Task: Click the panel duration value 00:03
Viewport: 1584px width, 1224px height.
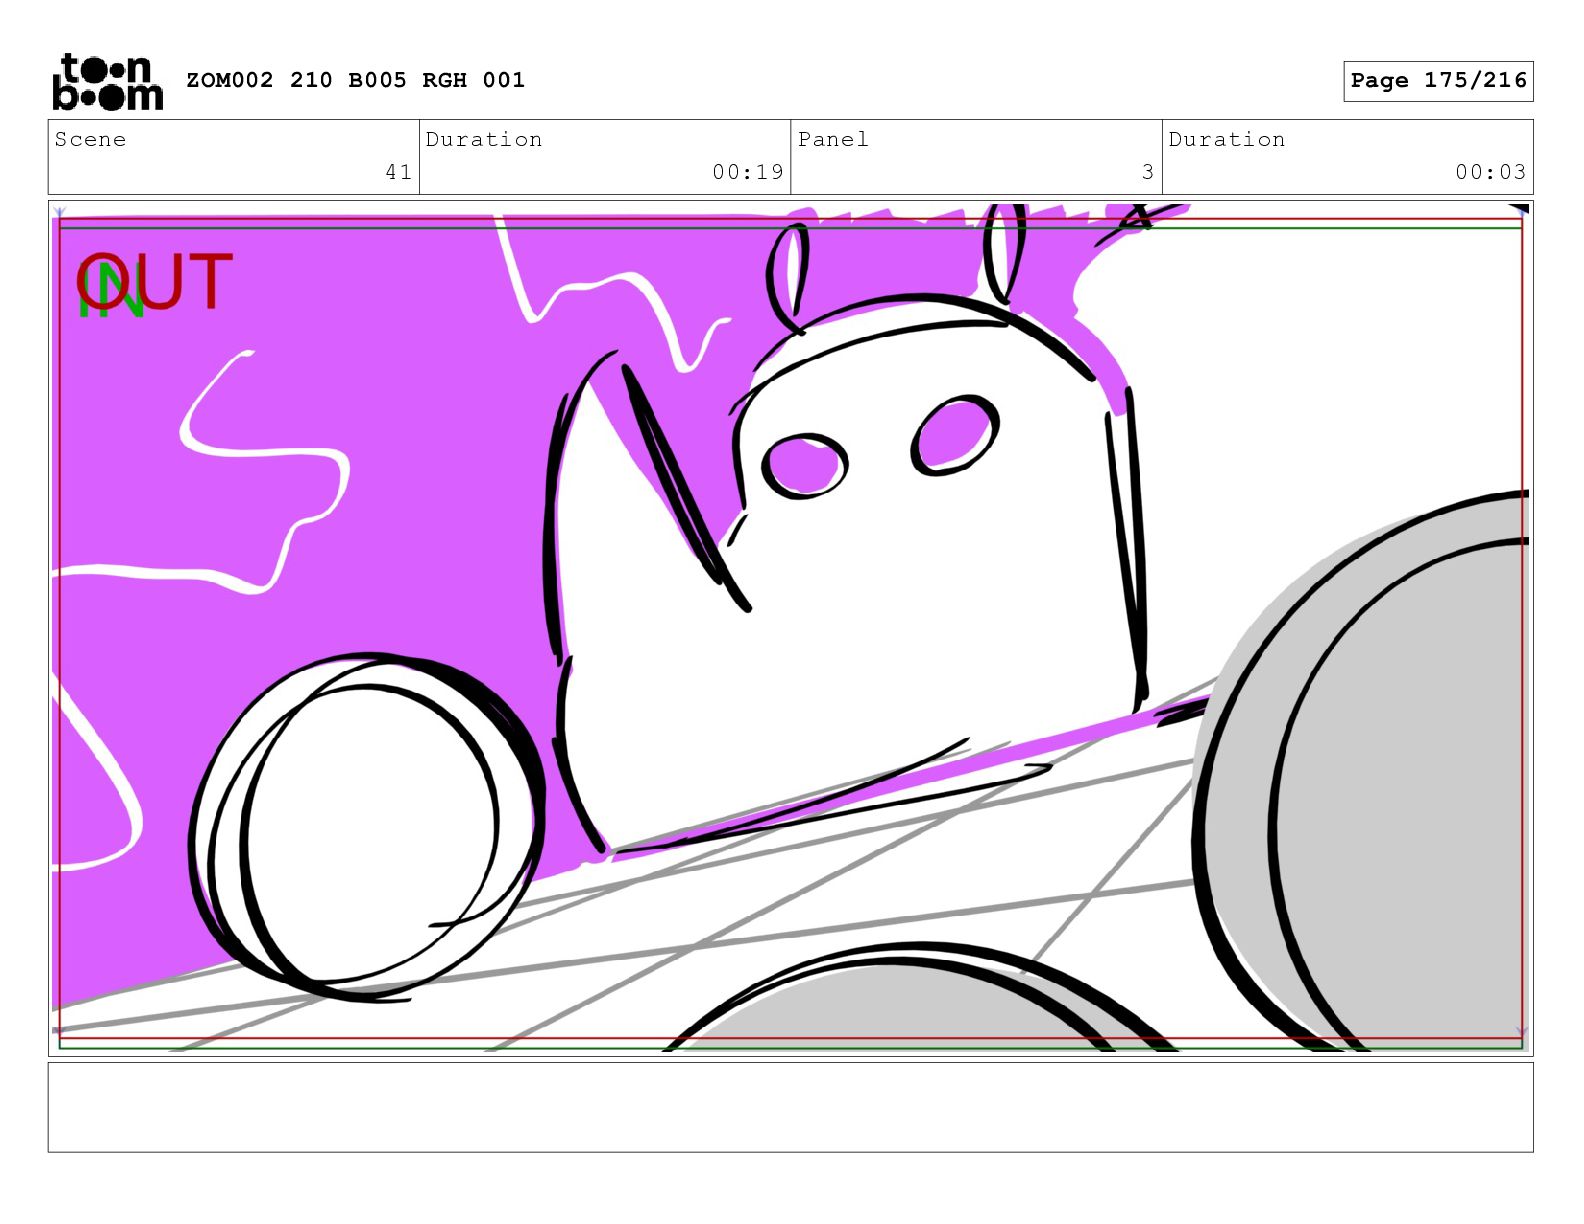Action: (x=1490, y=172)
